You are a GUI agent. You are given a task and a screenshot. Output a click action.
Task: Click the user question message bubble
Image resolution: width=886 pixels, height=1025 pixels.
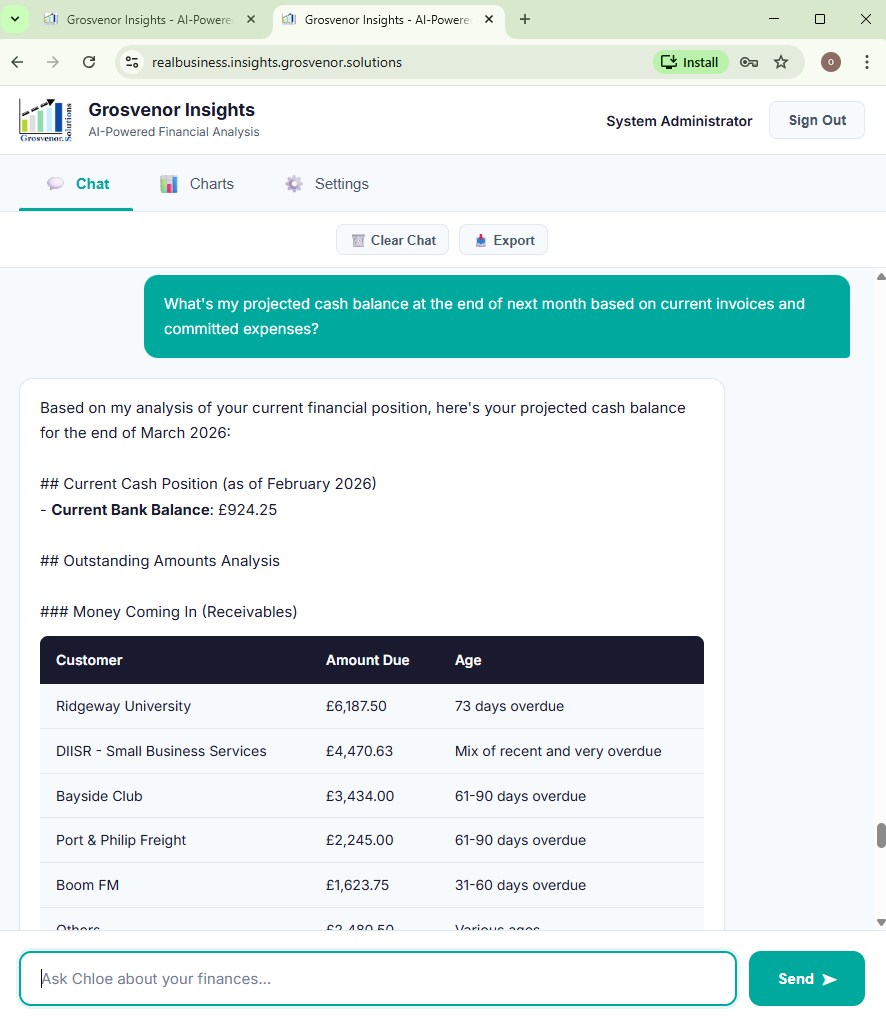point(497,316)
